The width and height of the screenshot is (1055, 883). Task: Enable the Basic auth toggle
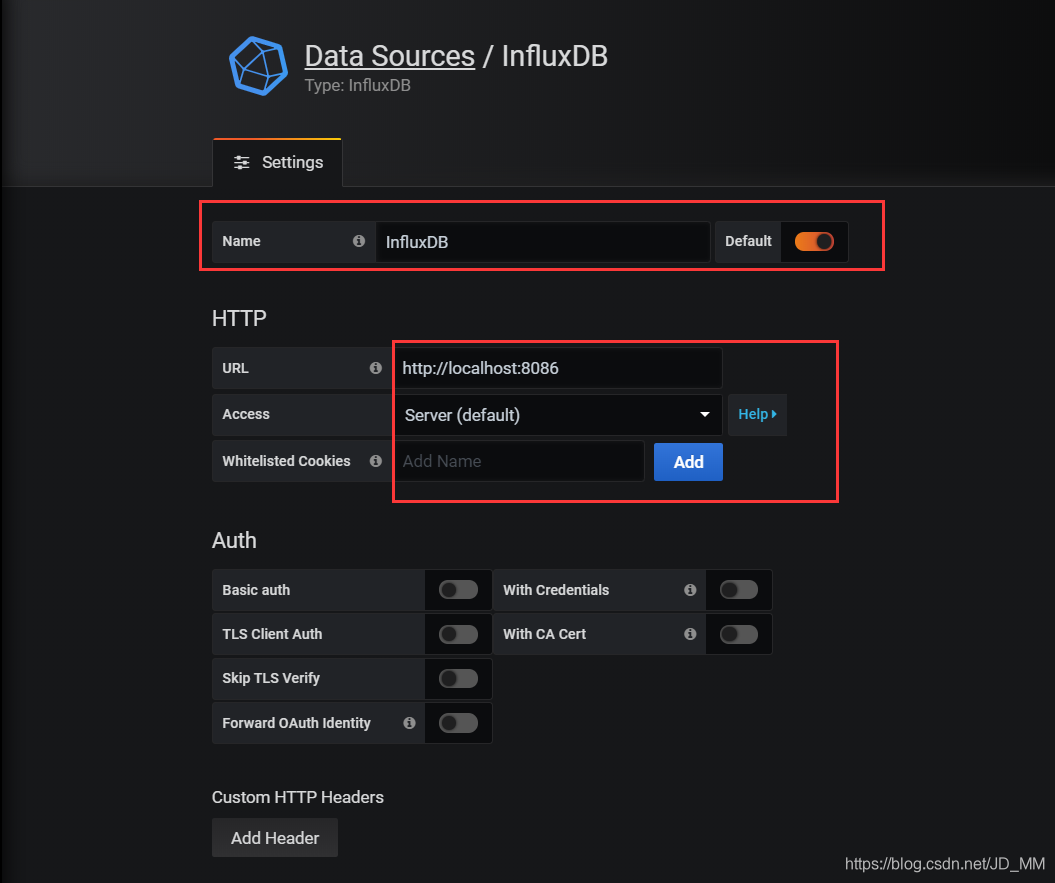[x=458, y=590]
